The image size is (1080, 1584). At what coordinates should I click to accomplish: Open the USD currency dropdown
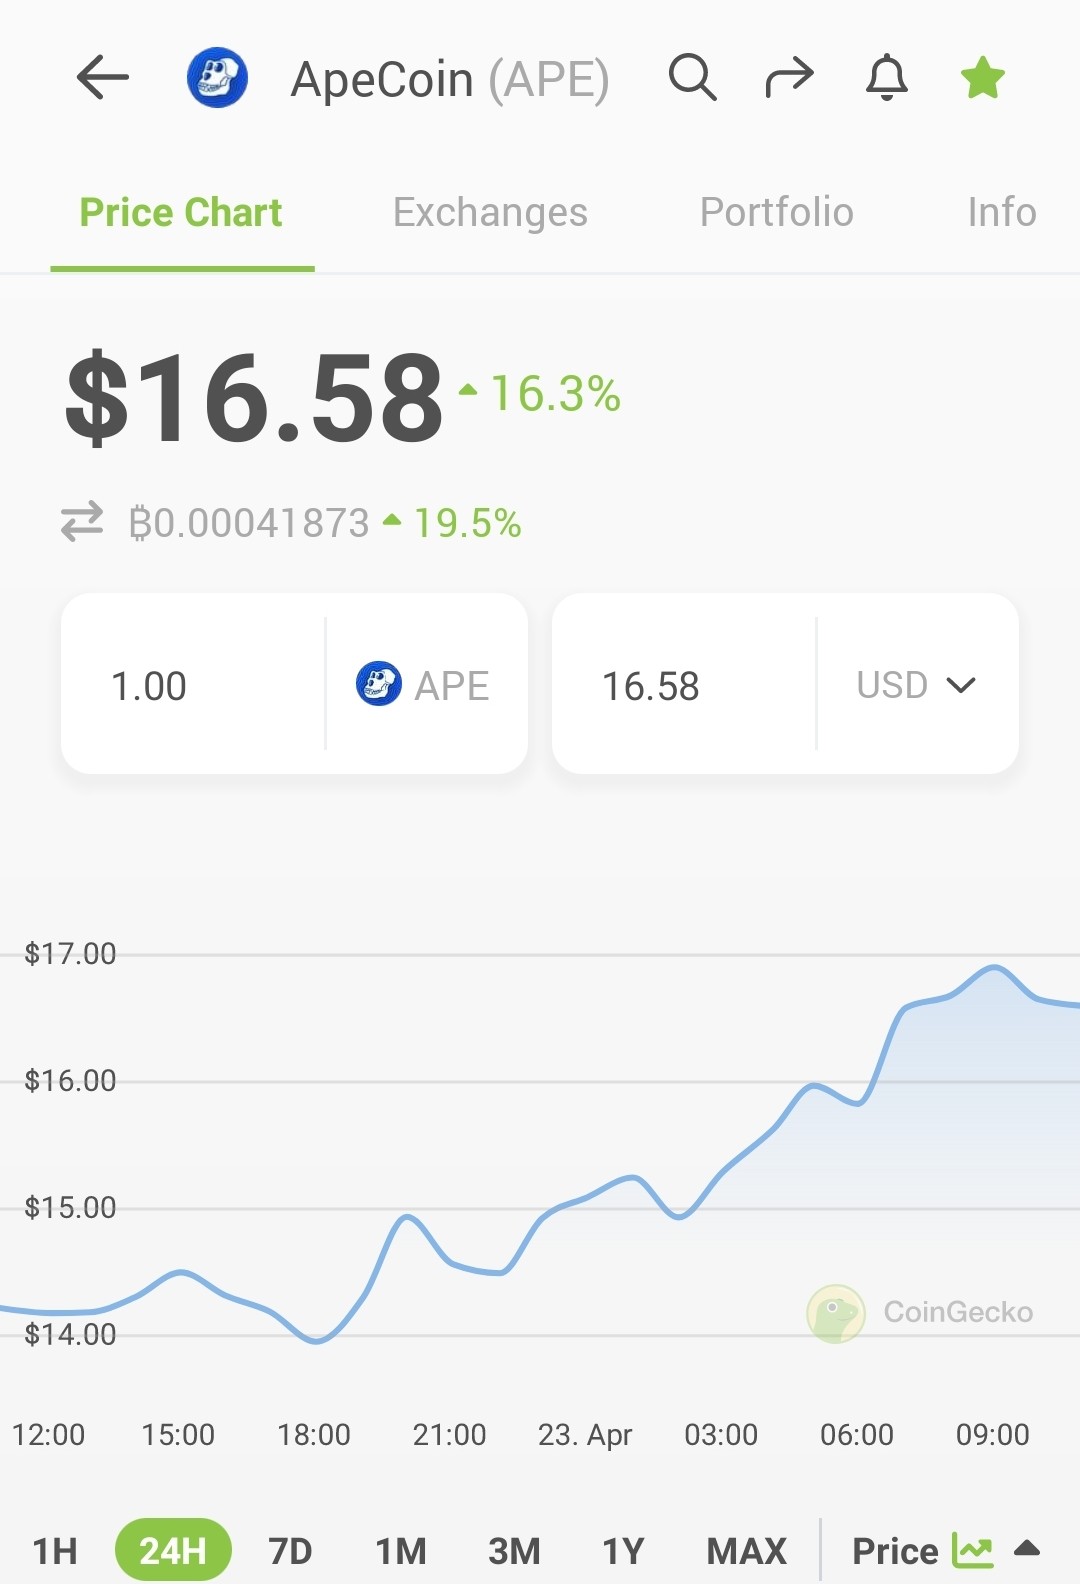click(x=916, y=685)
